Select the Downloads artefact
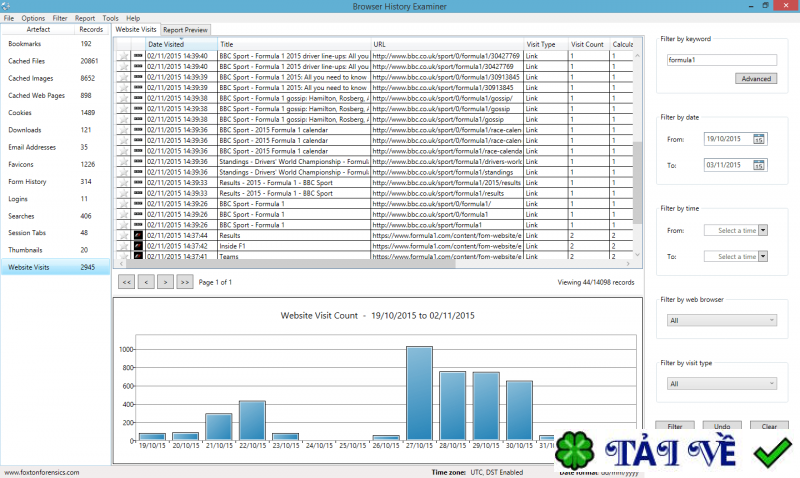This screenshot has width=800, height=478. [55, 130]
